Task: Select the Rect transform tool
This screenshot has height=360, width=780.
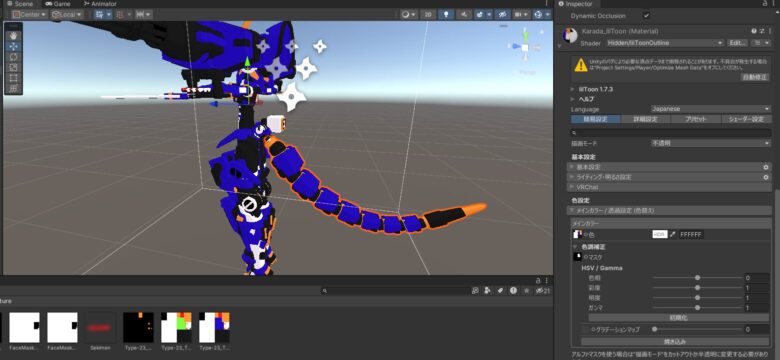Action: point(13,78)
